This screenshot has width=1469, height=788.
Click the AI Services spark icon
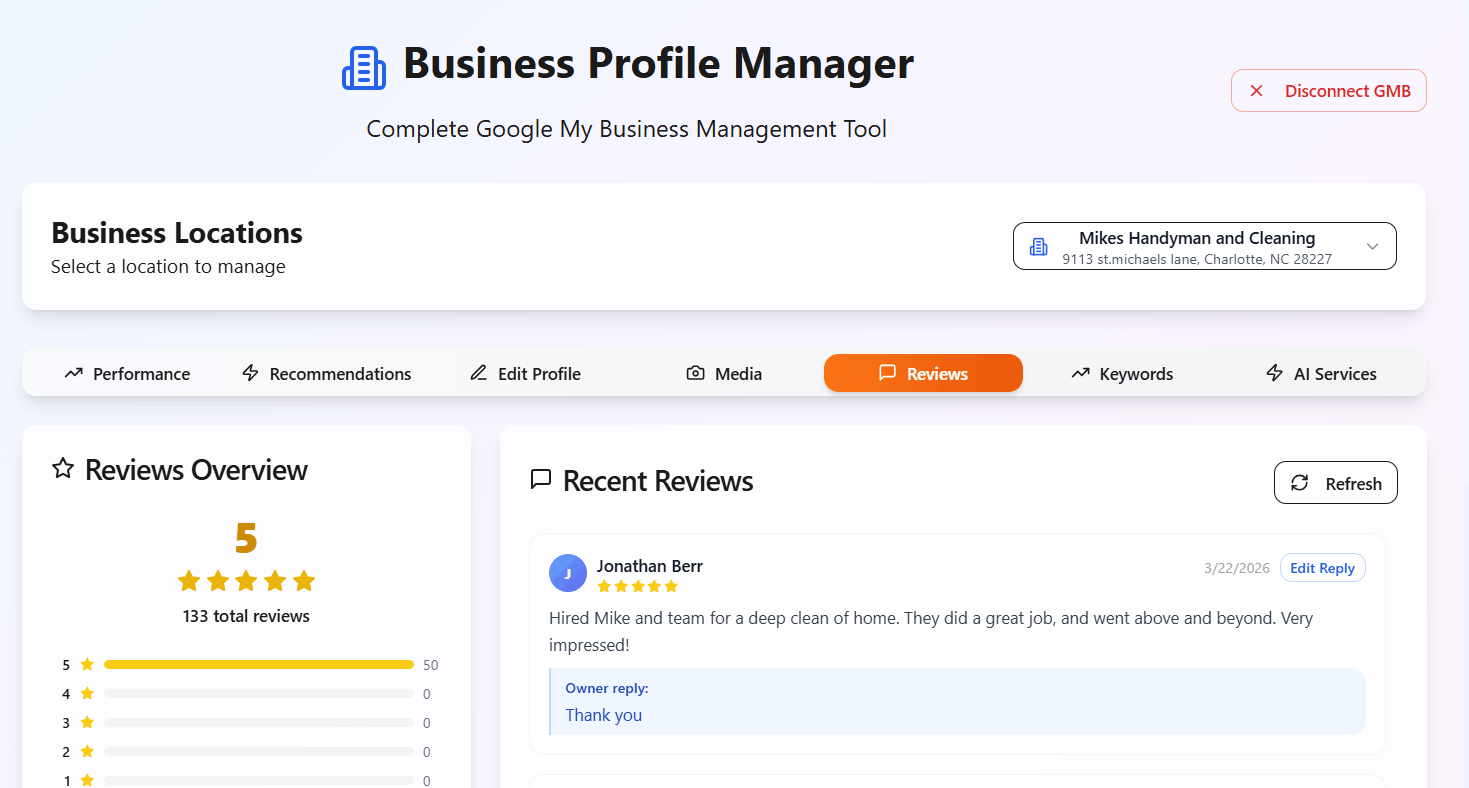[1274, 373]
